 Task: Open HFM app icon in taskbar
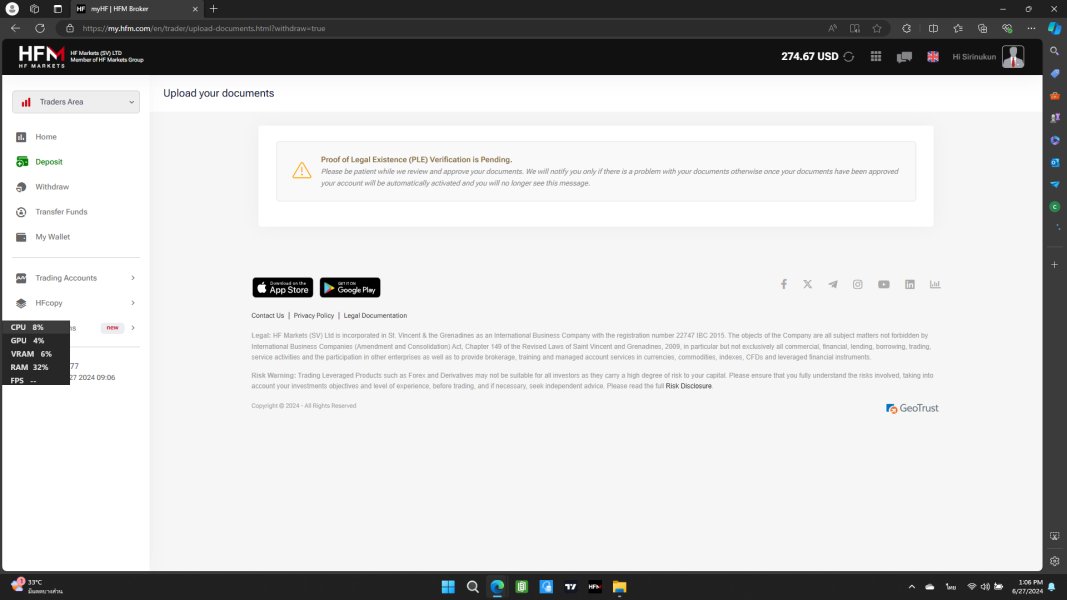pos(595,586)
